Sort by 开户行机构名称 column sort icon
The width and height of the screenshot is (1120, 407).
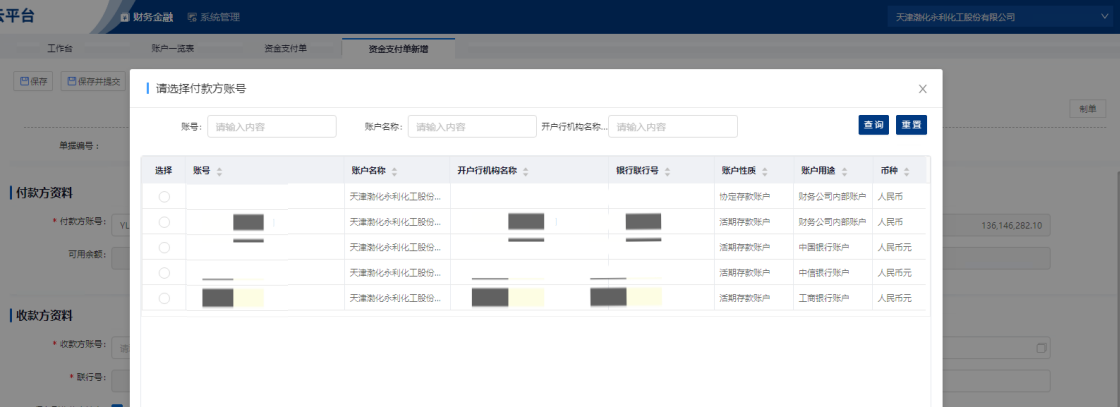(x=525, y=171)
